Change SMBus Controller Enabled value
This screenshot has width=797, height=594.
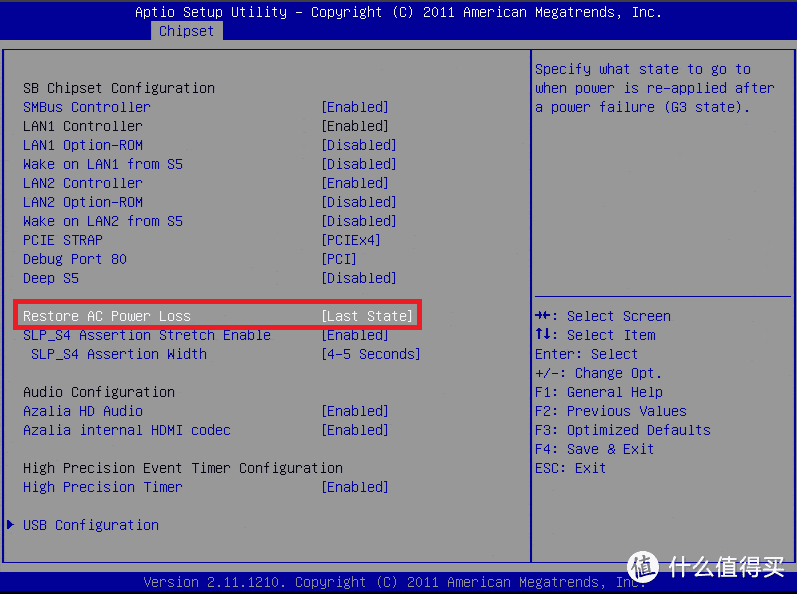pos(355,107)
